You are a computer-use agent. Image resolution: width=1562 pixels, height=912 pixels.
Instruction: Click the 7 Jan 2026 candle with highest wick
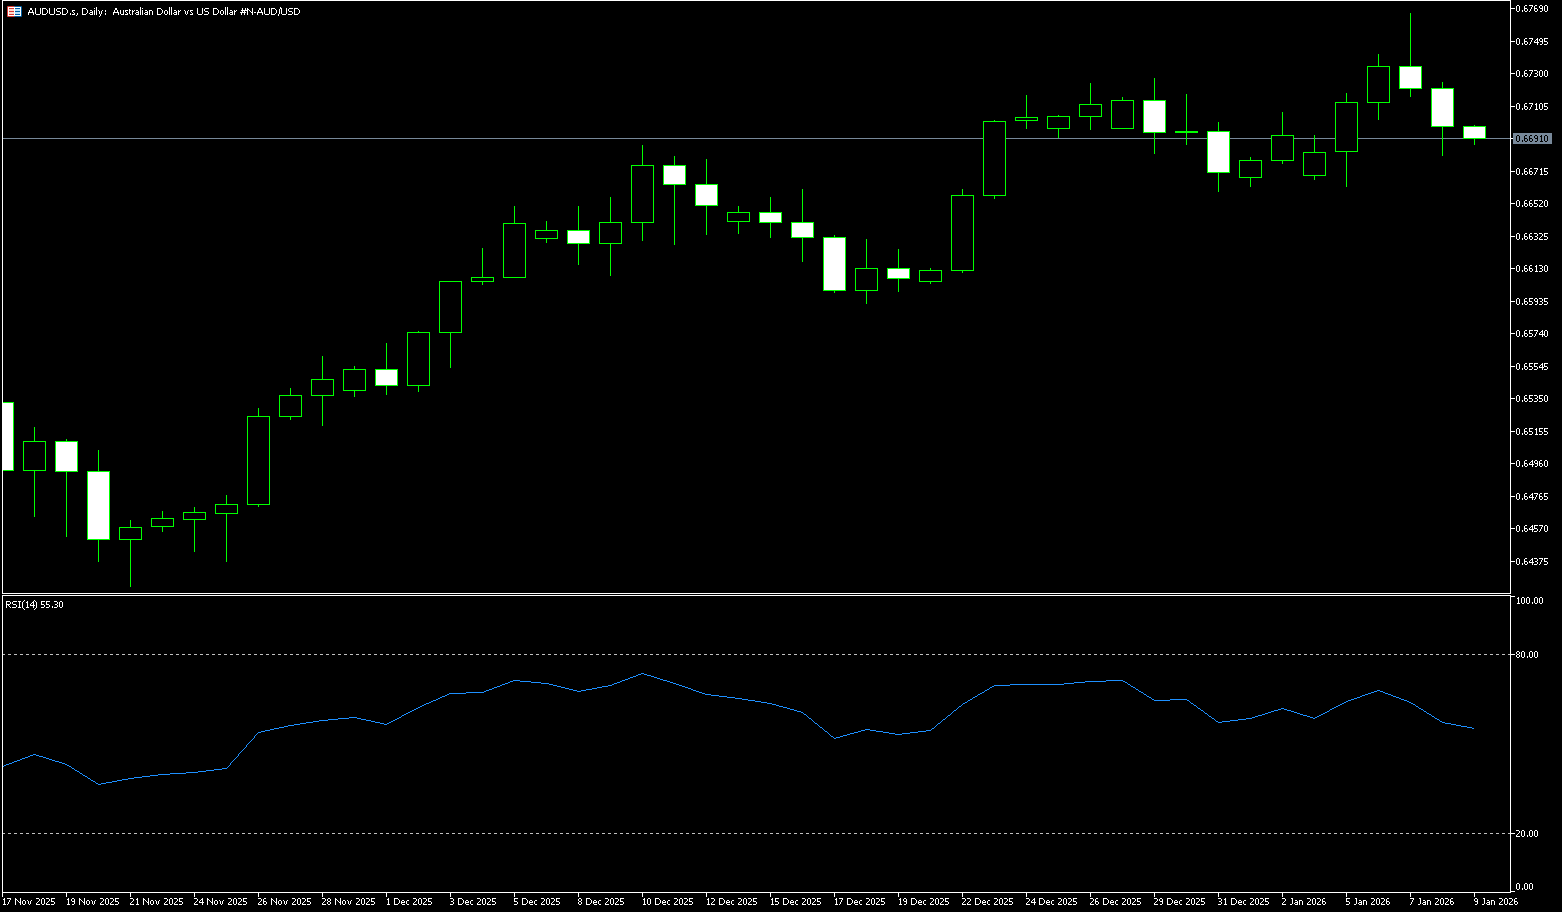click(1410, 77)
